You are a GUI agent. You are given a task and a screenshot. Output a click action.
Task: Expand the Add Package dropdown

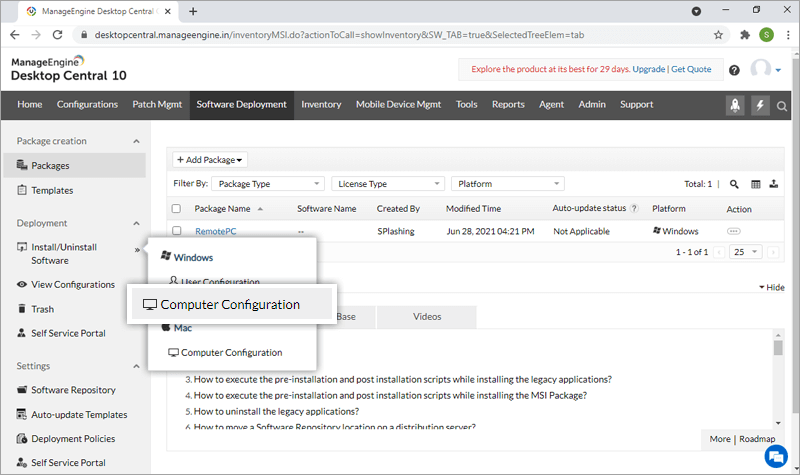pos(210,160)
